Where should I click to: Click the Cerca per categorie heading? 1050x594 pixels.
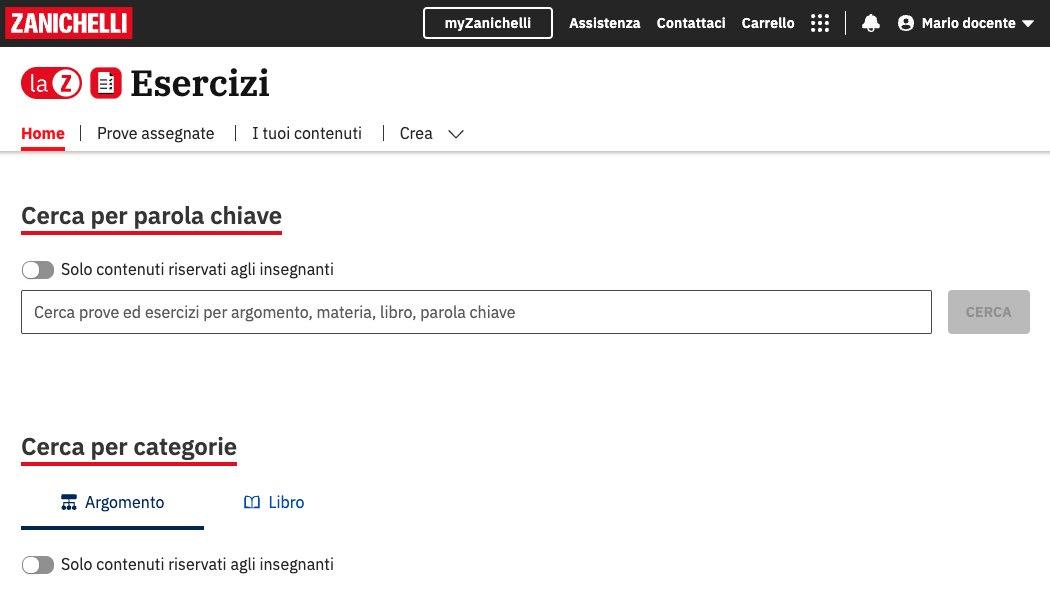129,447
